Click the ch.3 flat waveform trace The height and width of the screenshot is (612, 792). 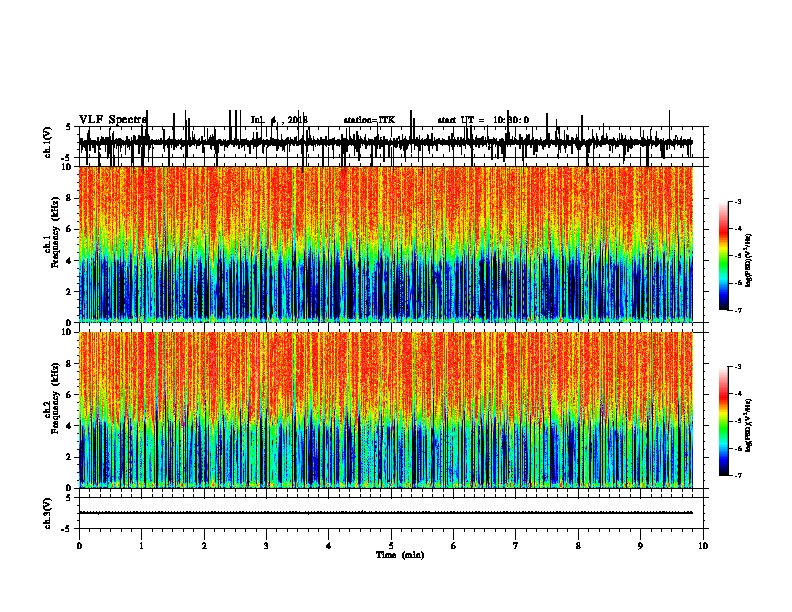pos(385,513)
